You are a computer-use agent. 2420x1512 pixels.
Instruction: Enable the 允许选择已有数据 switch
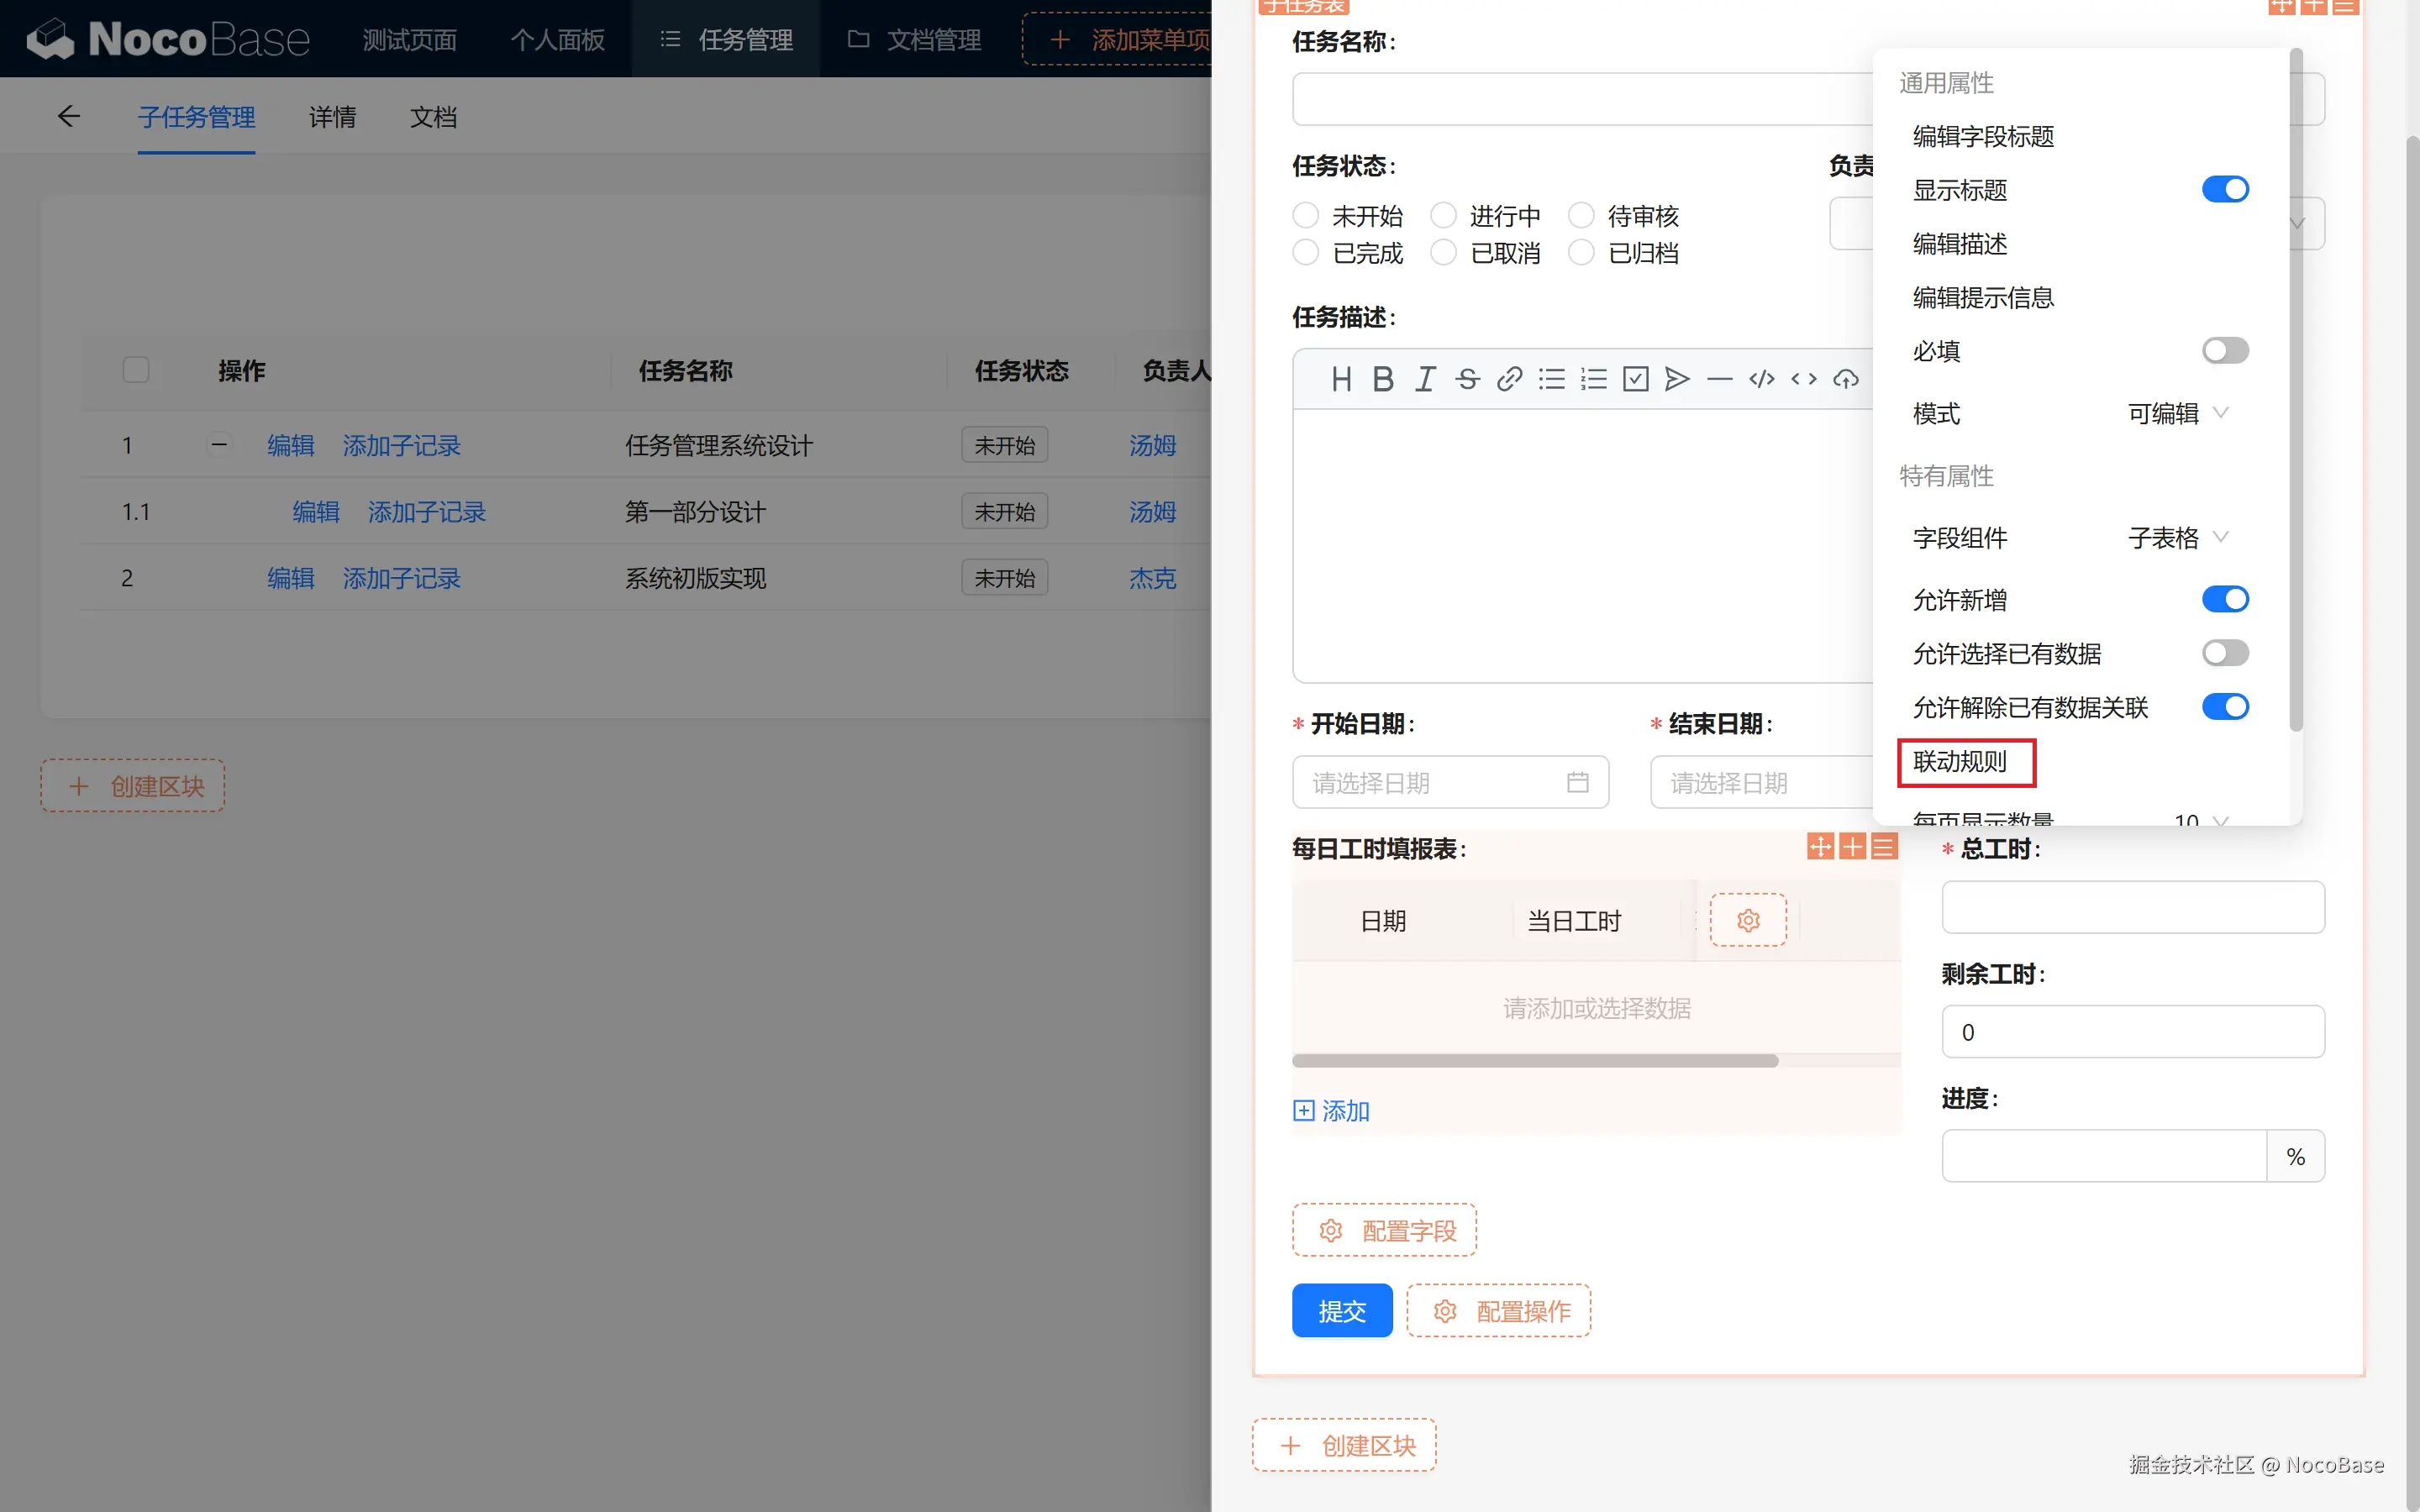tap(2224, 653)
